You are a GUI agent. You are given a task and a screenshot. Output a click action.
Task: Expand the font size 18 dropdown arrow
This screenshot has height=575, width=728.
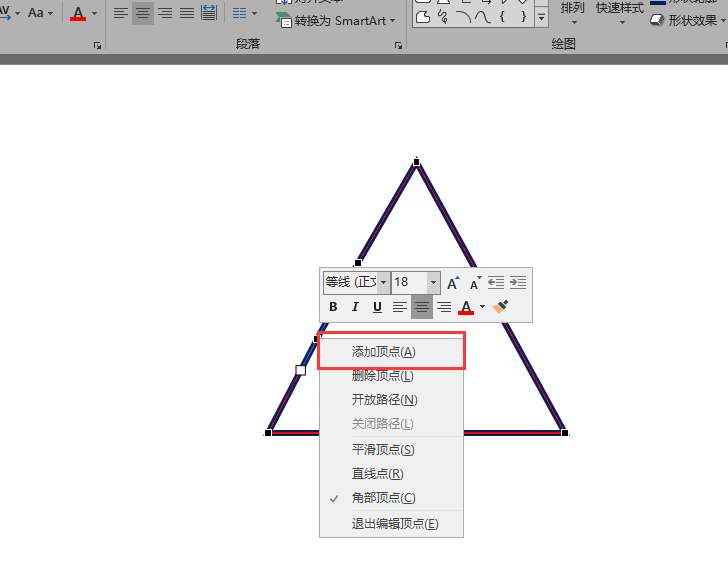click(x=433, y=282)
